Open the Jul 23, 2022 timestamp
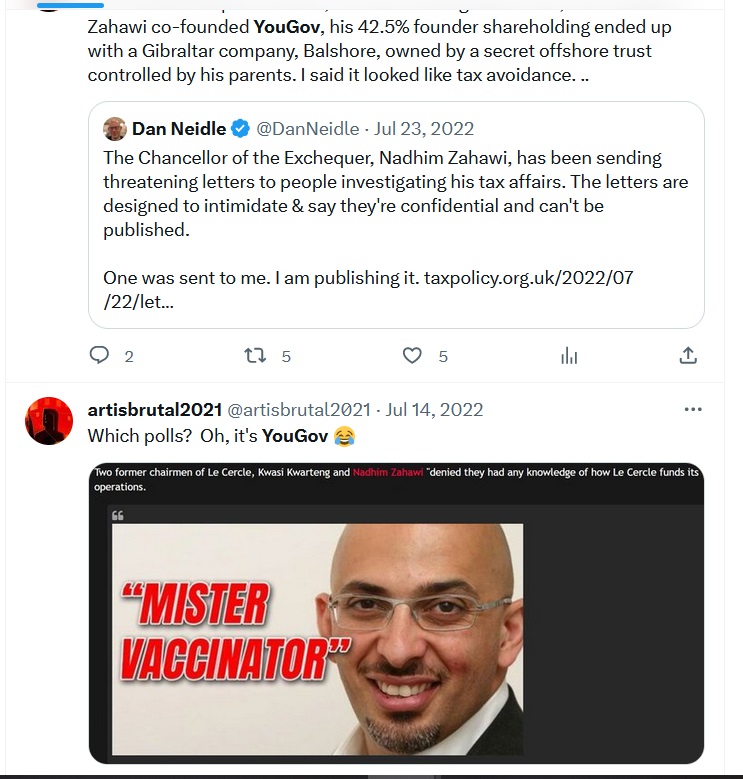Image resolution: width=743 pixels, height=779 pixels. [424, 129]
